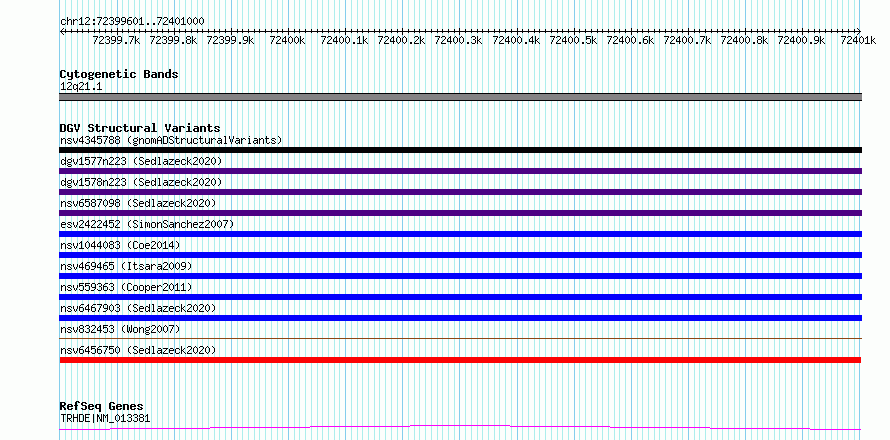Screen dimensions: 890x440
Task: Click the Cytogenetic Bands track heading
Action: pyautogui.click(x=119, y=74)
